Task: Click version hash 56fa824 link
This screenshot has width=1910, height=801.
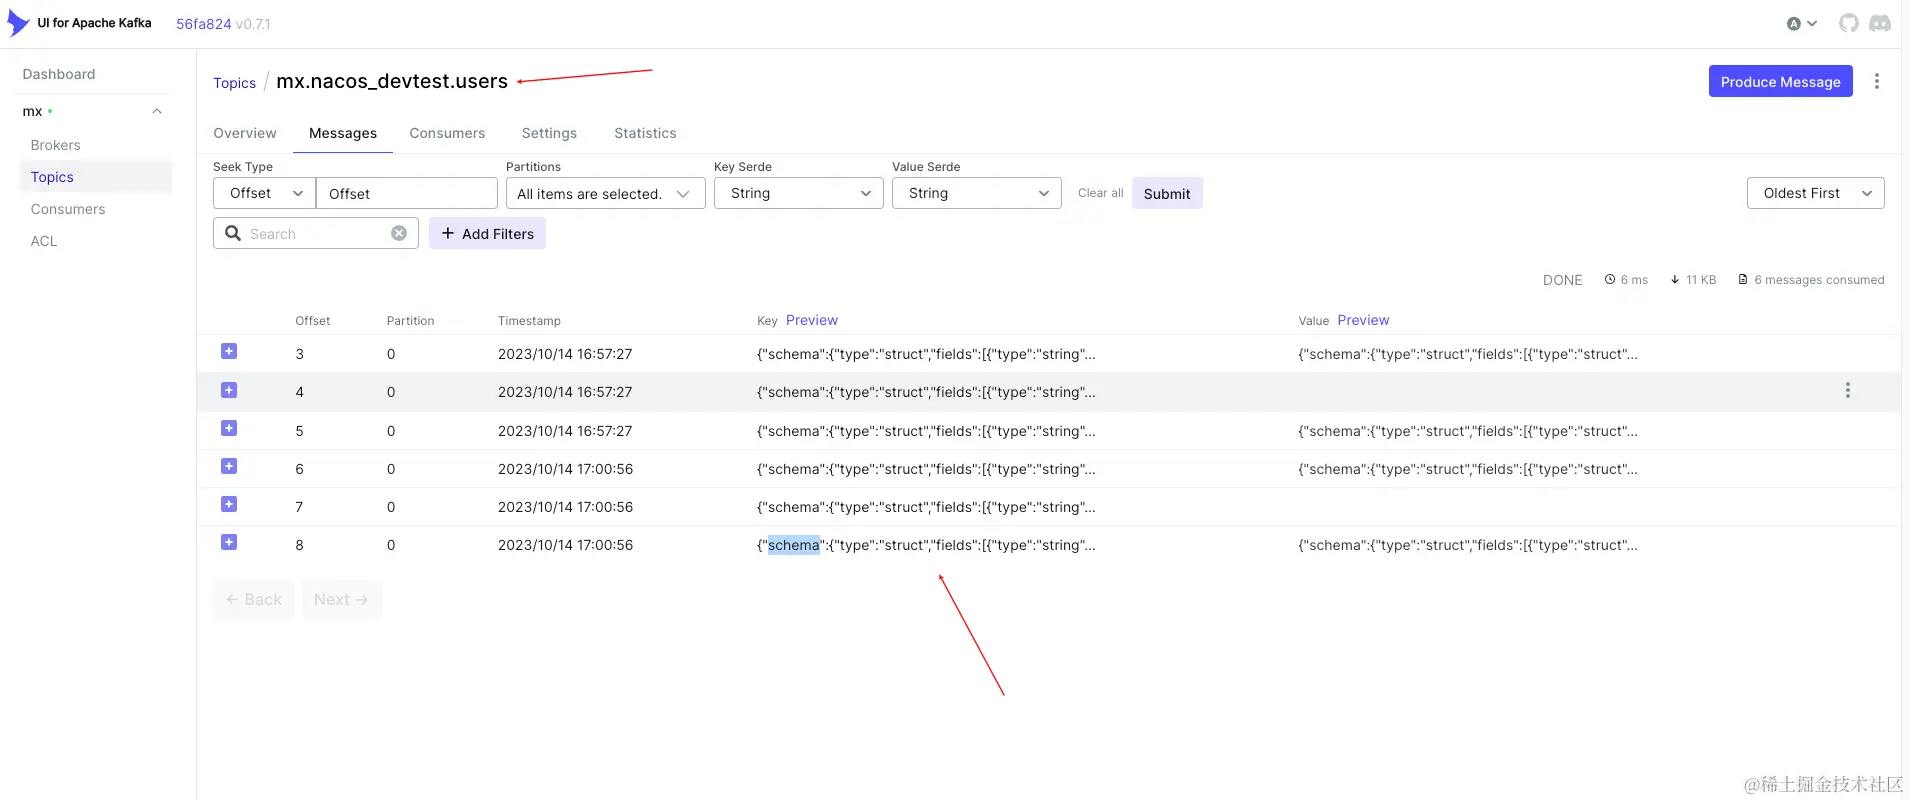Action: tap(204, 24)
